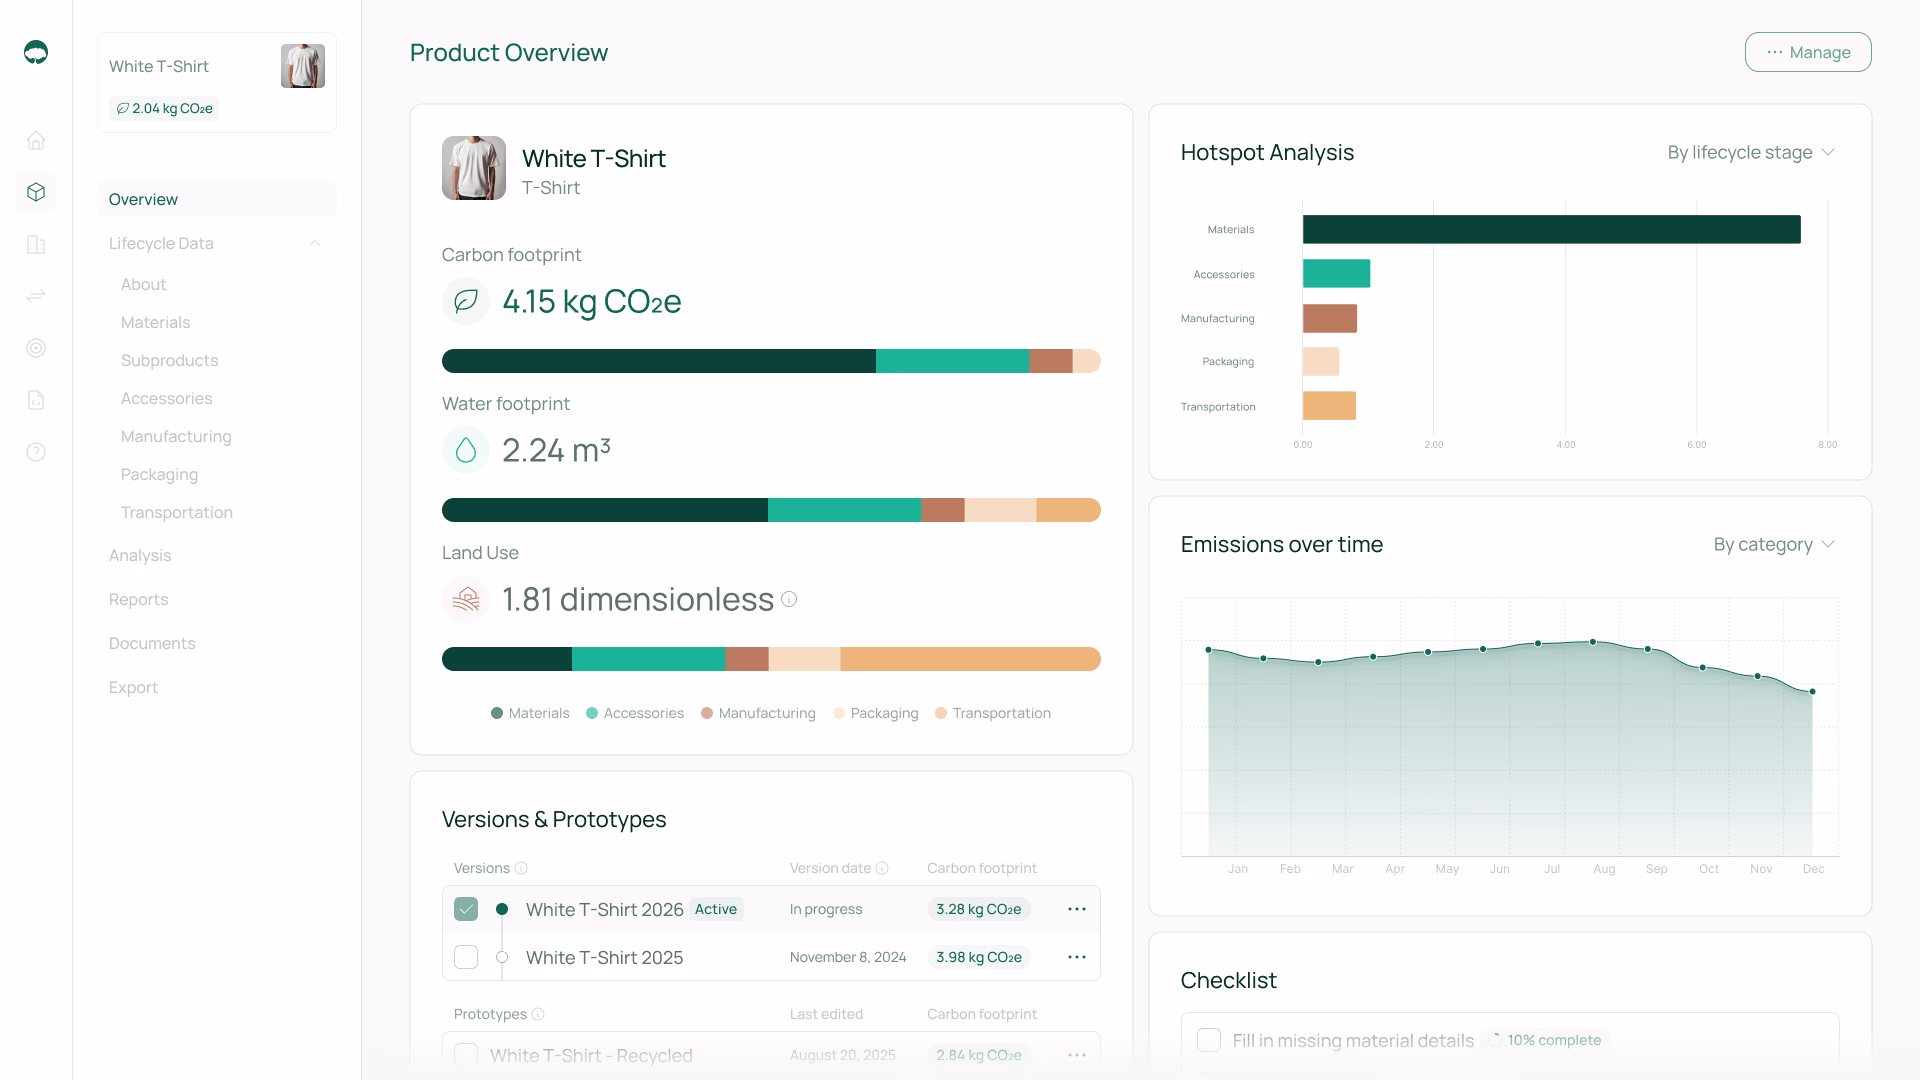1920x1080 pixels.
Task: Uncheck the White T-Shirt 2026 checkbox
Action: click(466, 909)
